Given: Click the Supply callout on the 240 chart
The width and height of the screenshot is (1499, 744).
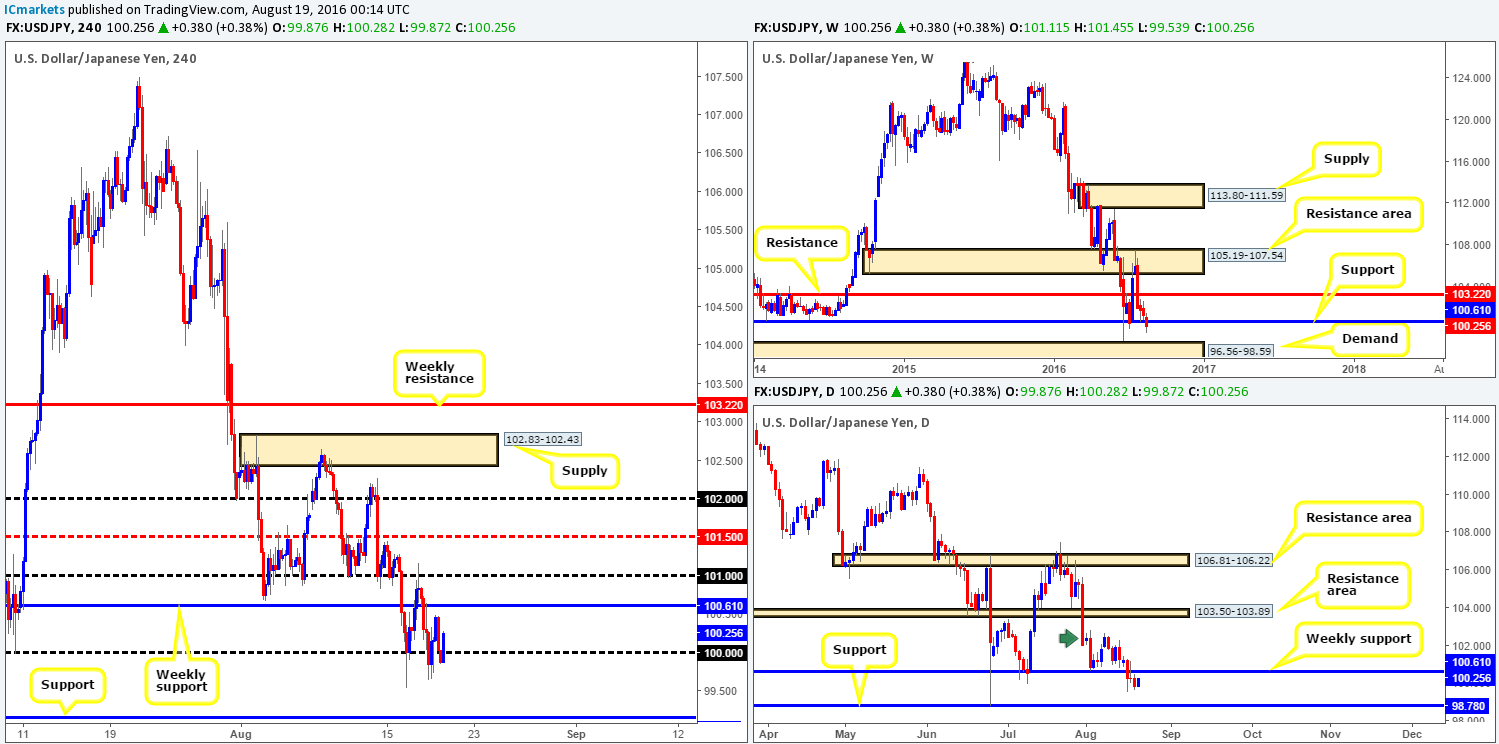Looking at the screenshot, I should pos(583,469).
